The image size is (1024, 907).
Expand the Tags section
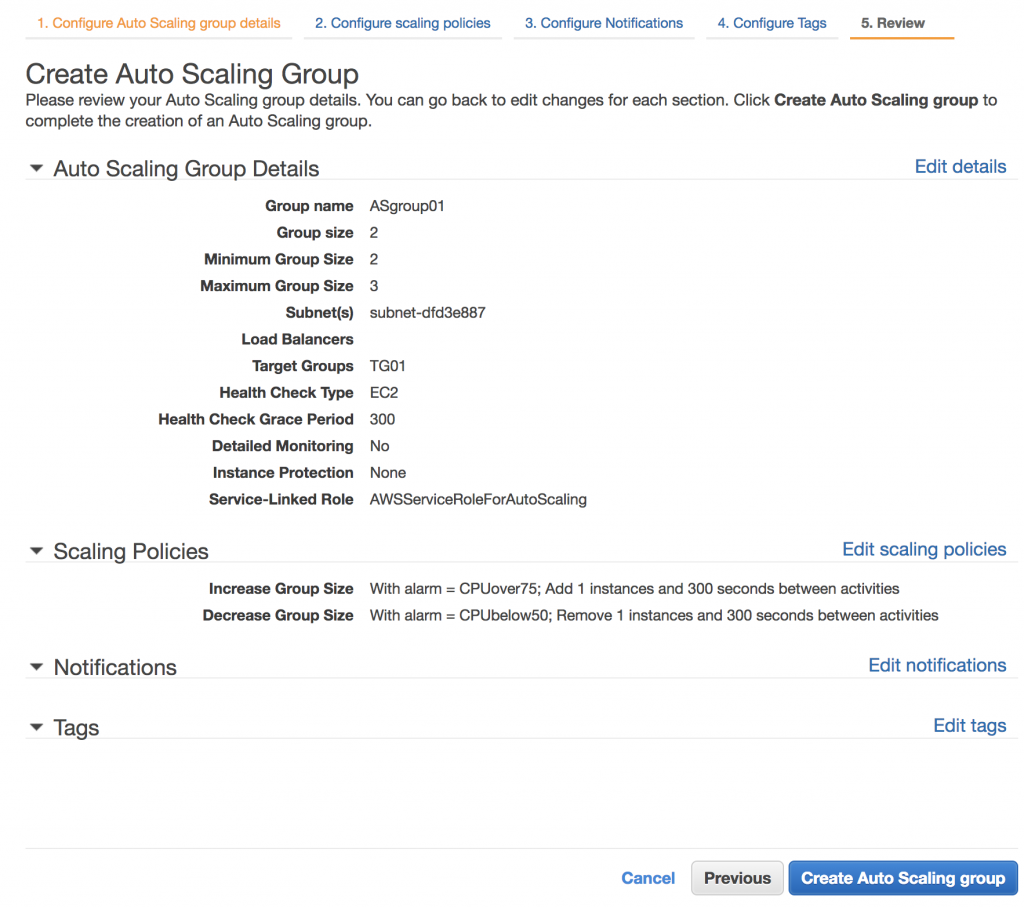[36, 727]
